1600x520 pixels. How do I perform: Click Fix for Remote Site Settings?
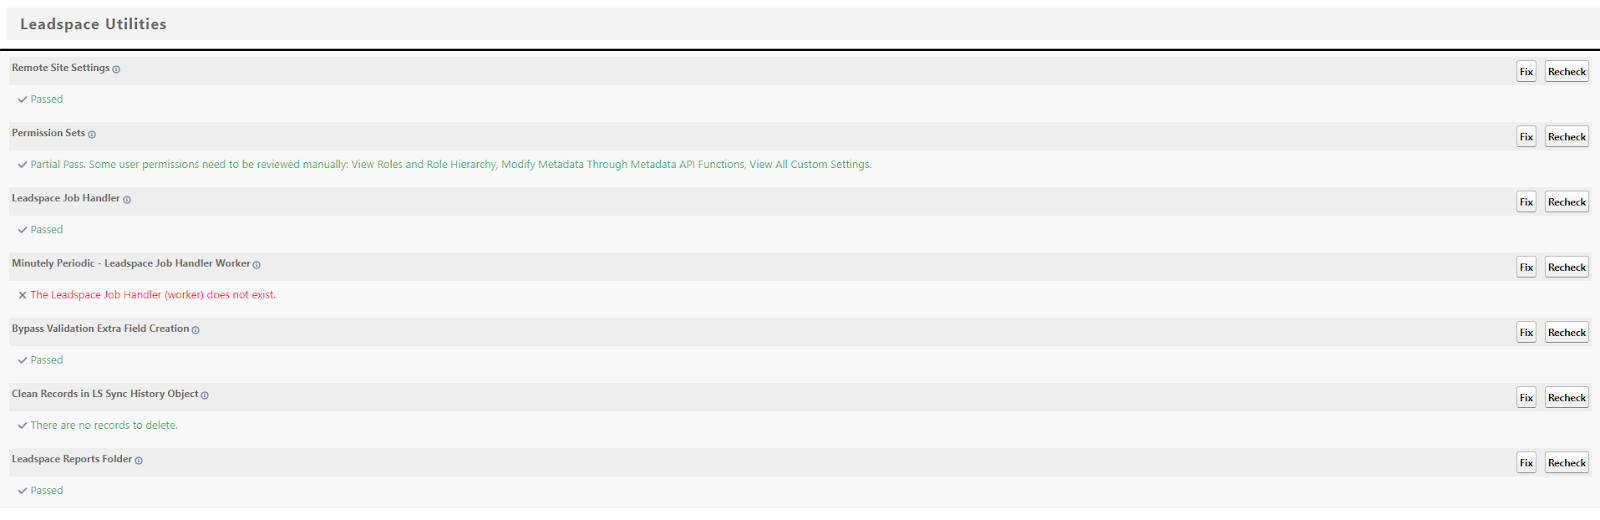[x=1526, y=72]
